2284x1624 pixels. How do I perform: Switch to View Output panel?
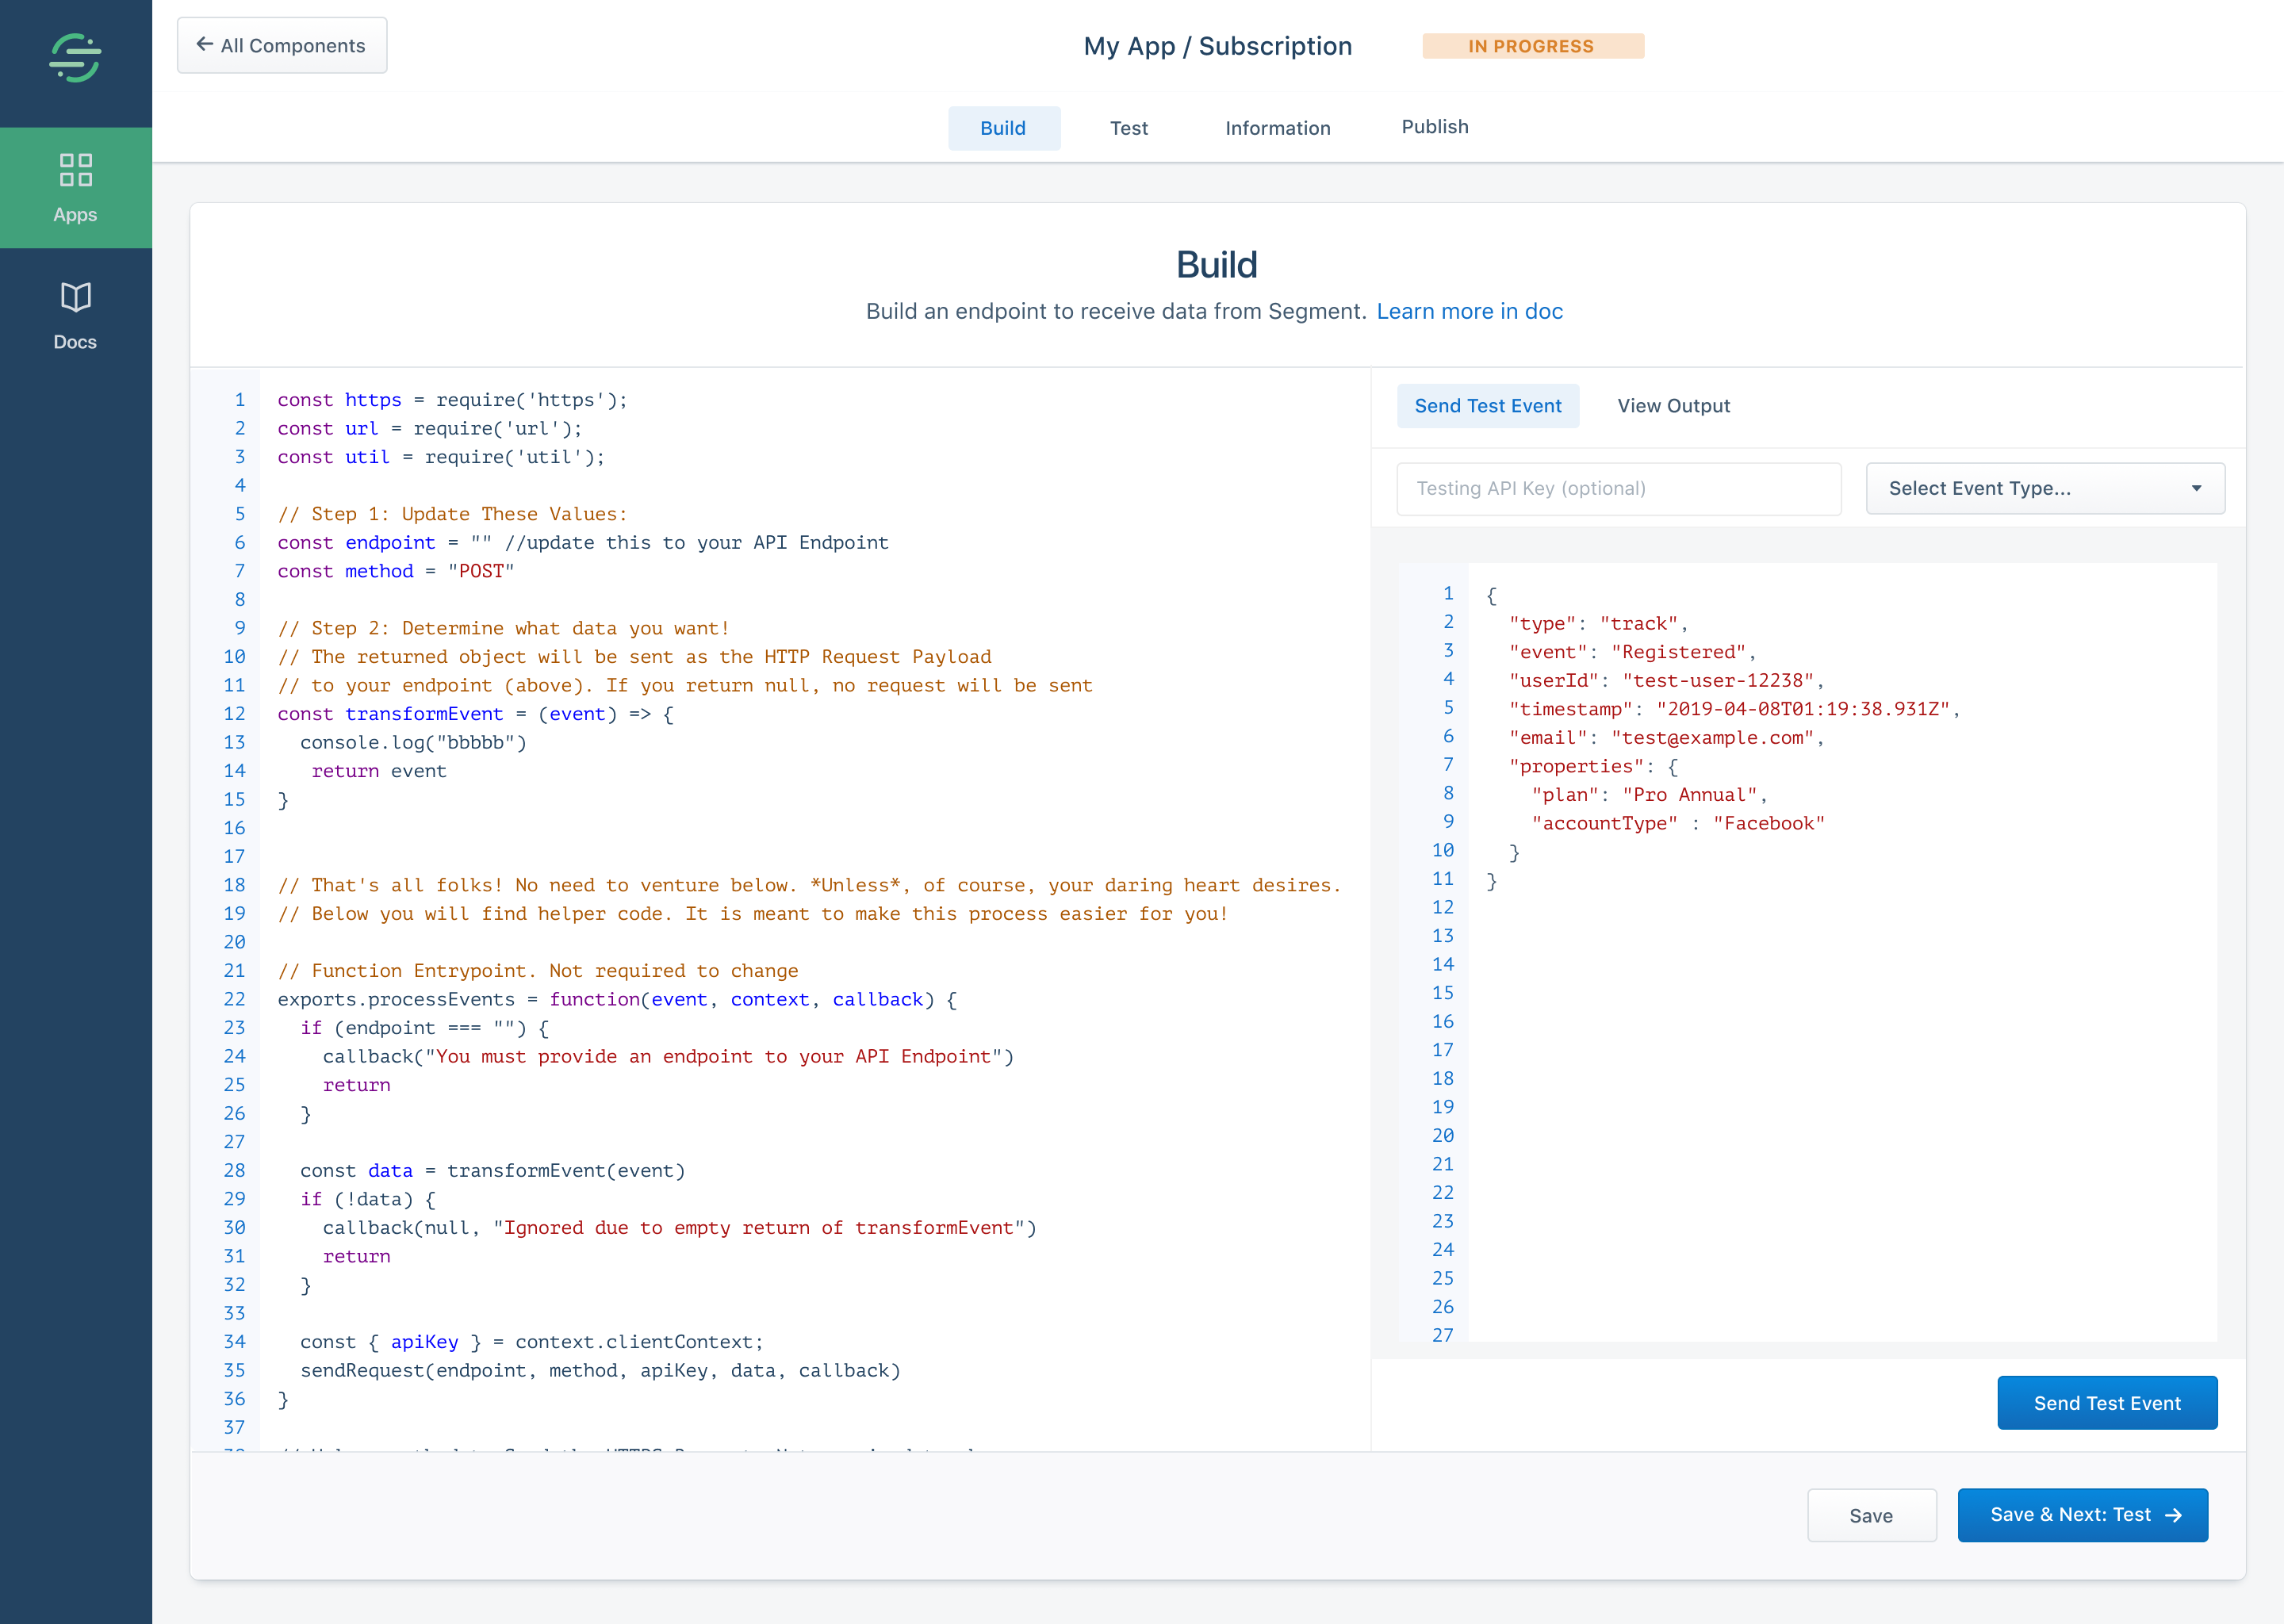coord(1673,406)
